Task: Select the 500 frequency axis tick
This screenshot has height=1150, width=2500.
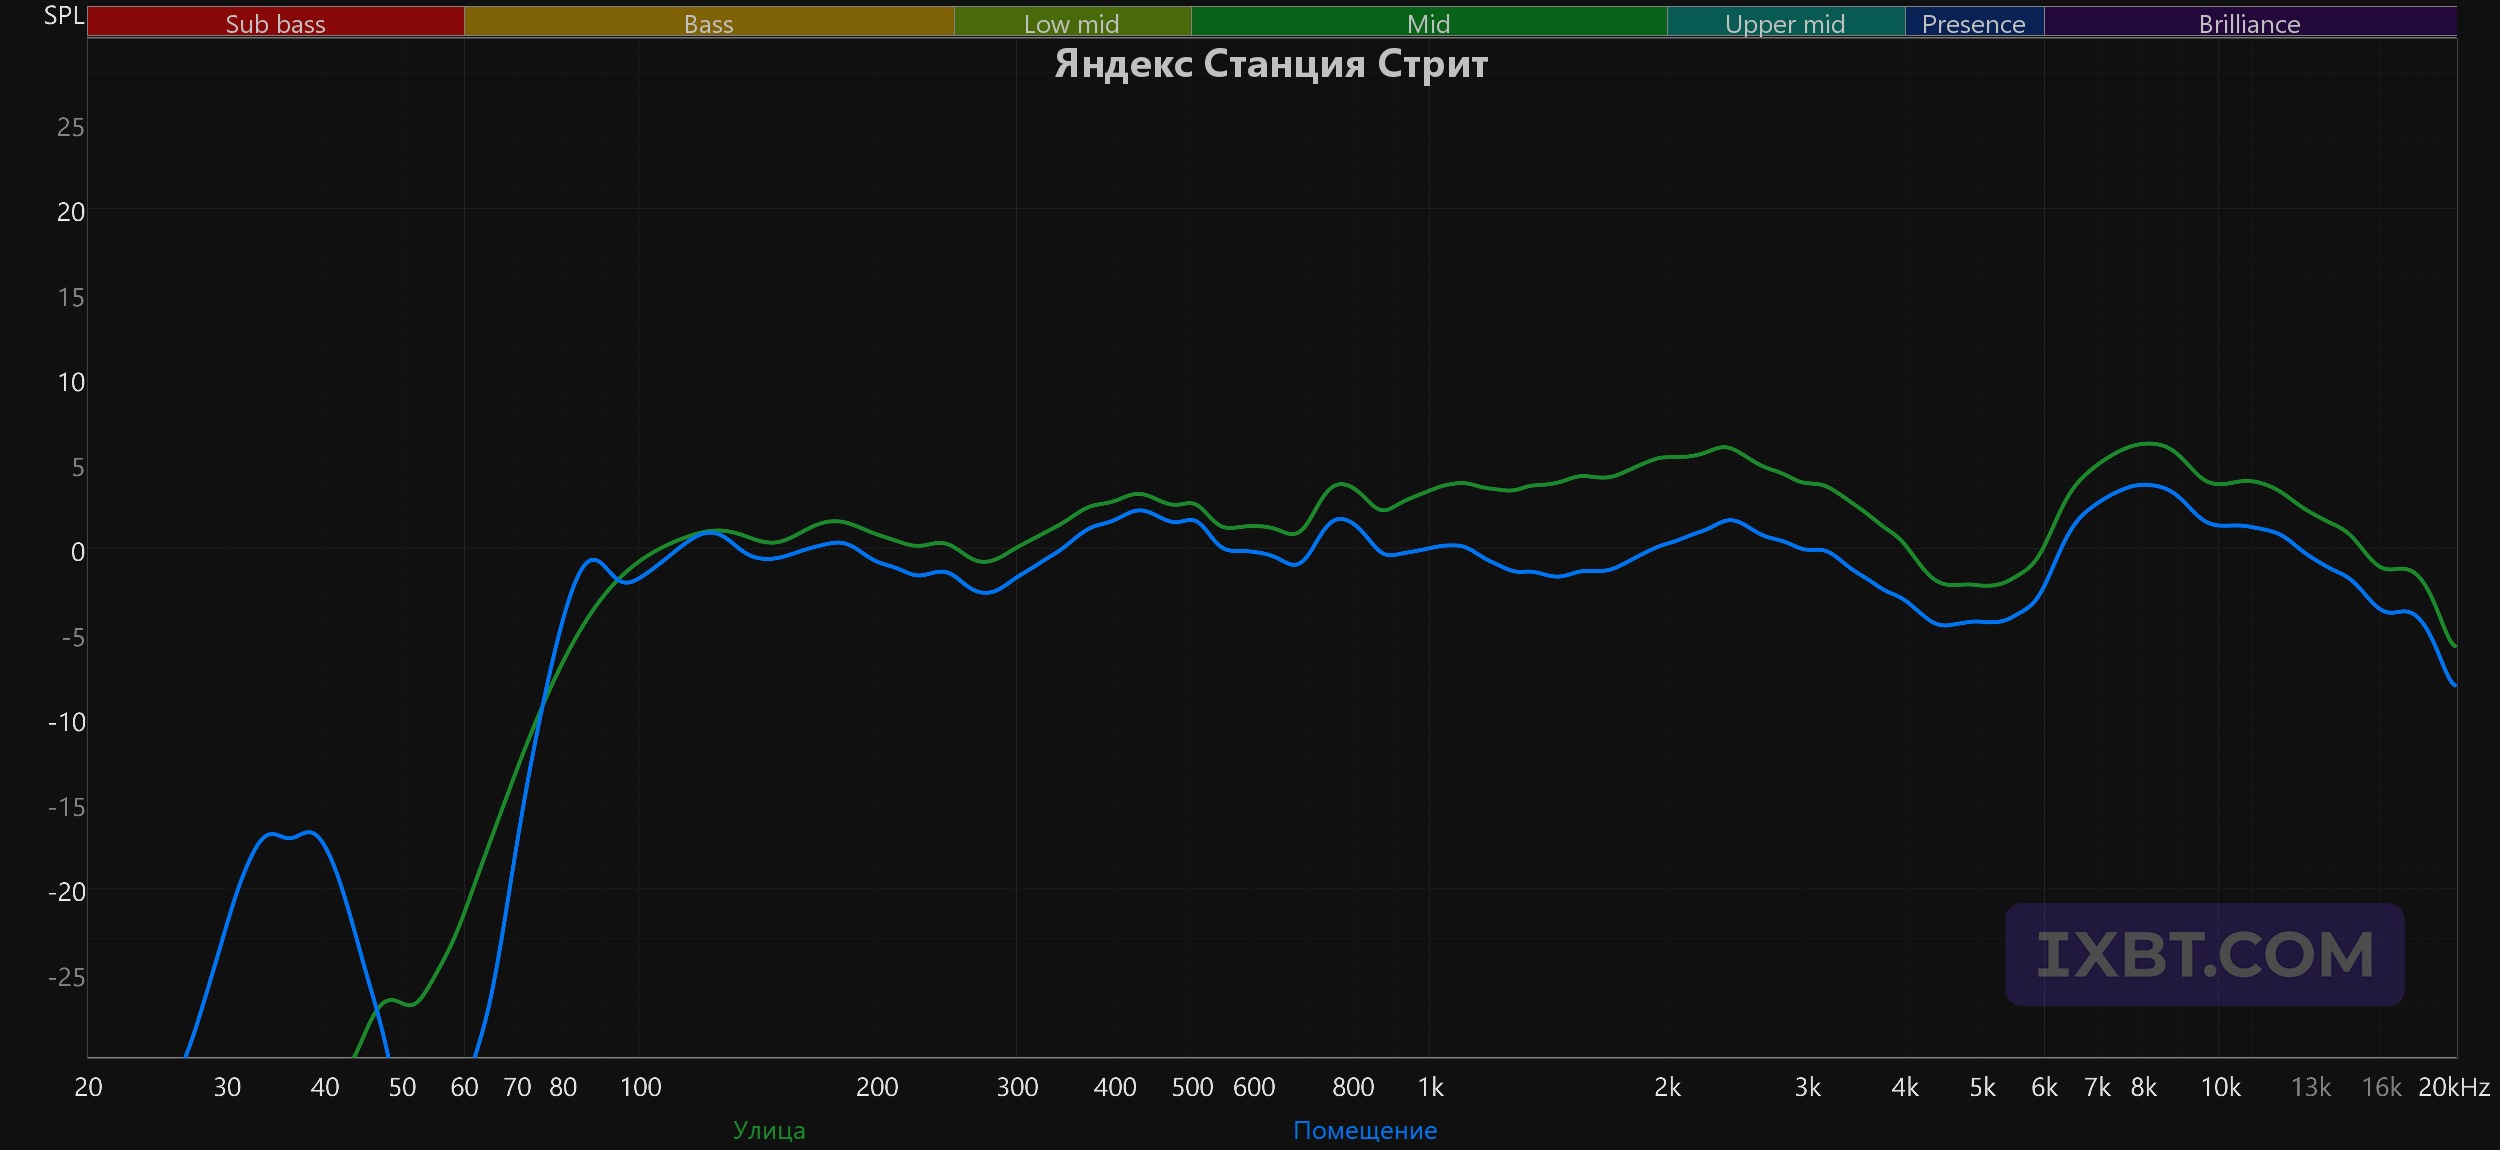Action: pos(1192,1087)
